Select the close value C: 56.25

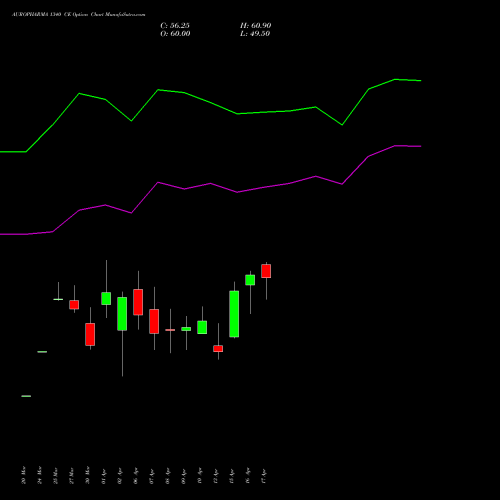pyautogui.click(x=175, y=26)
